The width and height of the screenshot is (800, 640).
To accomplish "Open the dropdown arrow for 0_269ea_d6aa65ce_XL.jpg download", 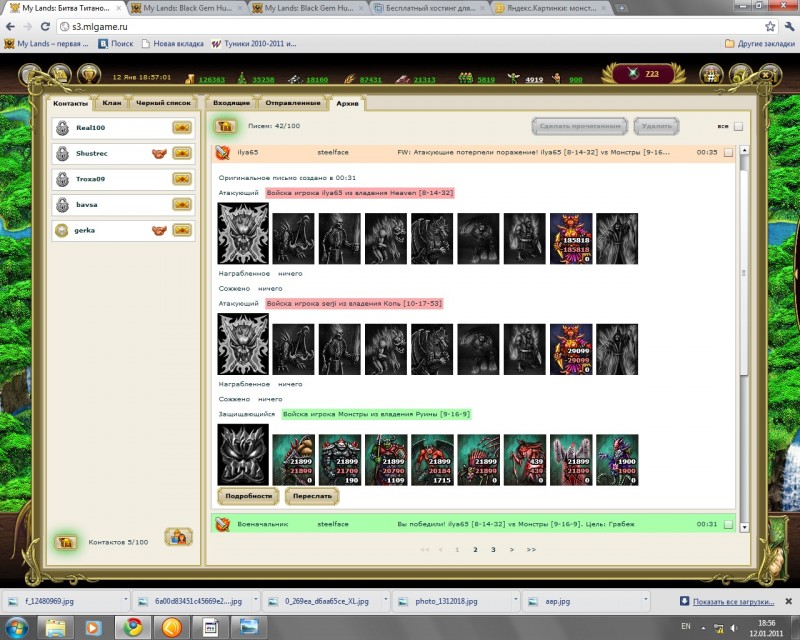I will tap(386, 600).
